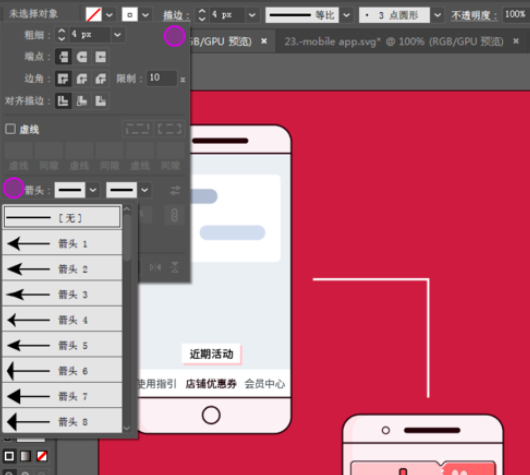Choose the bevel join corner icon
This screenshot has width=530, height=475.
[100, 79]
